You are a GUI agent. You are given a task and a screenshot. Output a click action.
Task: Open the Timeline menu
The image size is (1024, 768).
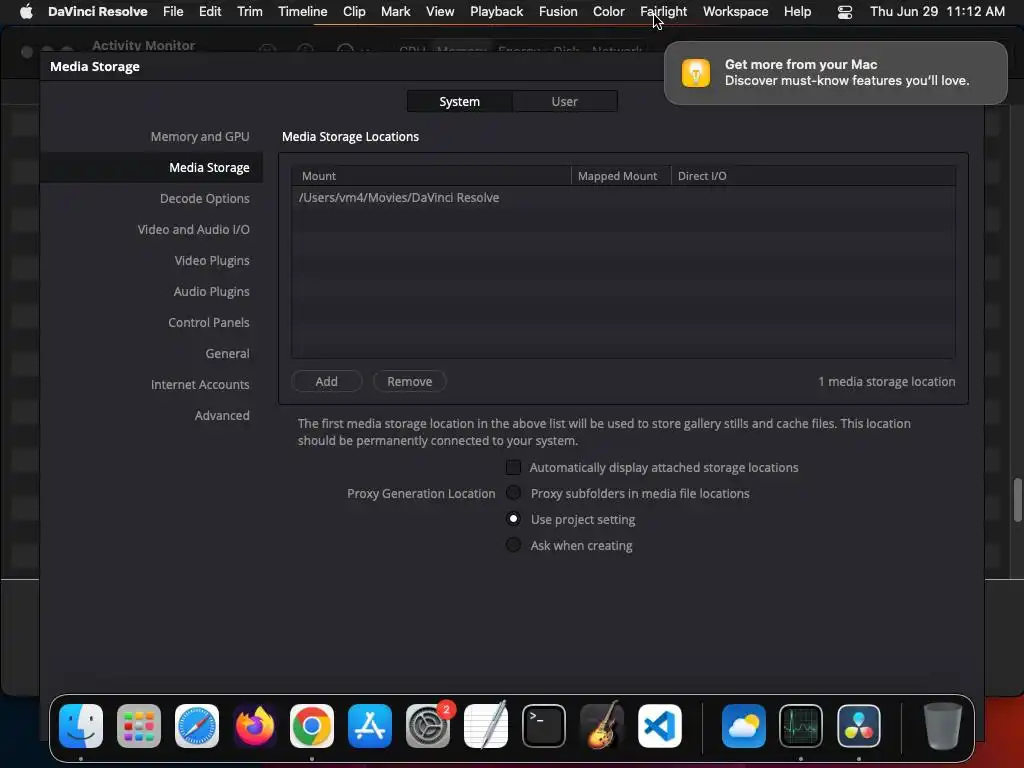(x=302, y=11)
